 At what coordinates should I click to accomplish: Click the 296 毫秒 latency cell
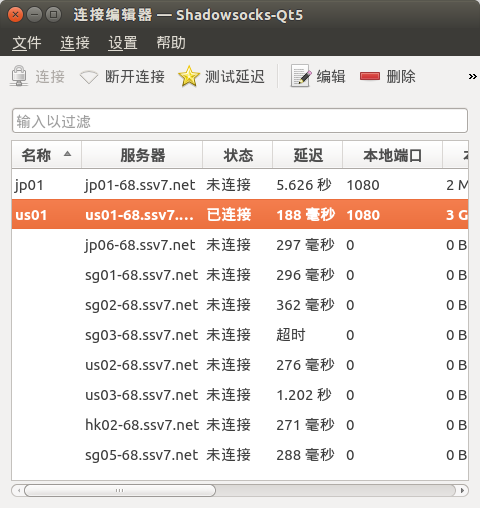coord(305,275)
